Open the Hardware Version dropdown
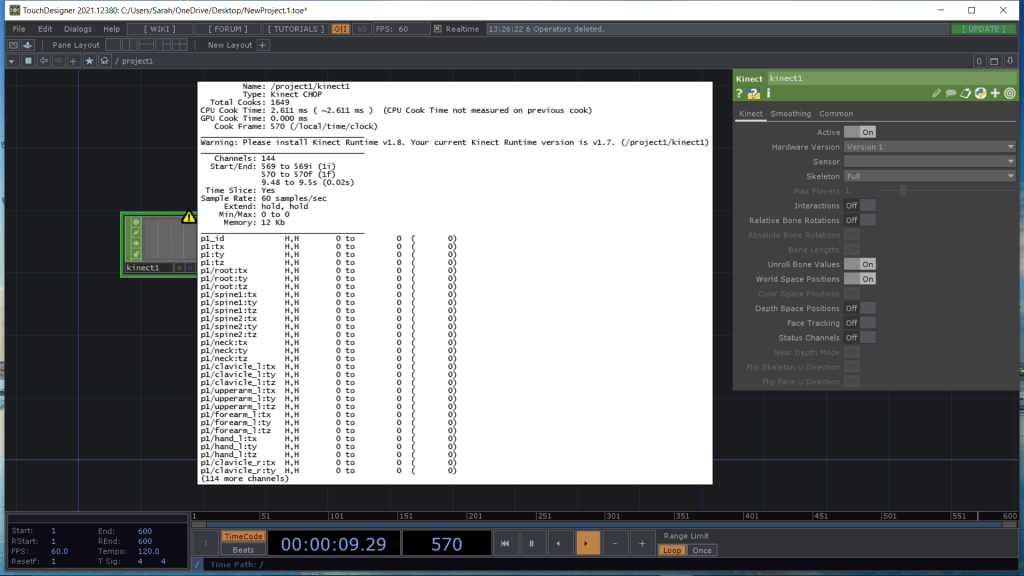This screenshot has height=576, width=1024. coord(929,147)
